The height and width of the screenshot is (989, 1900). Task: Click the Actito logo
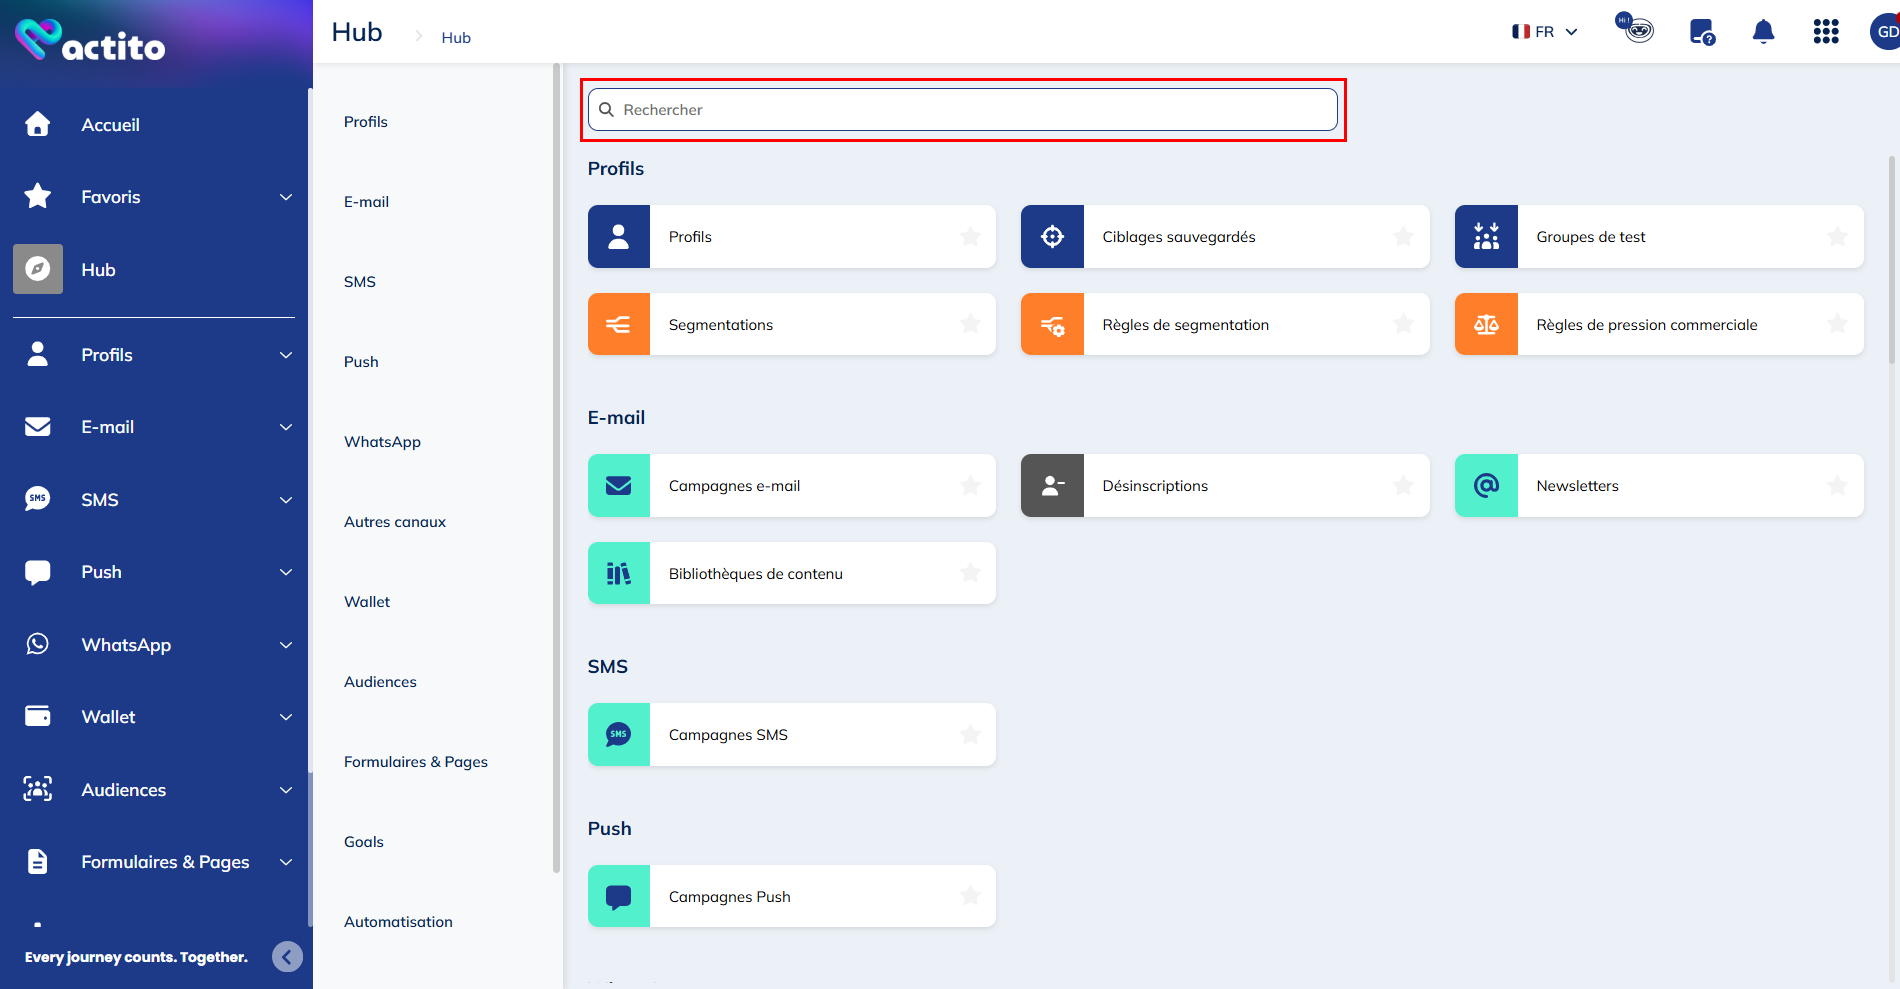[90, 41]
